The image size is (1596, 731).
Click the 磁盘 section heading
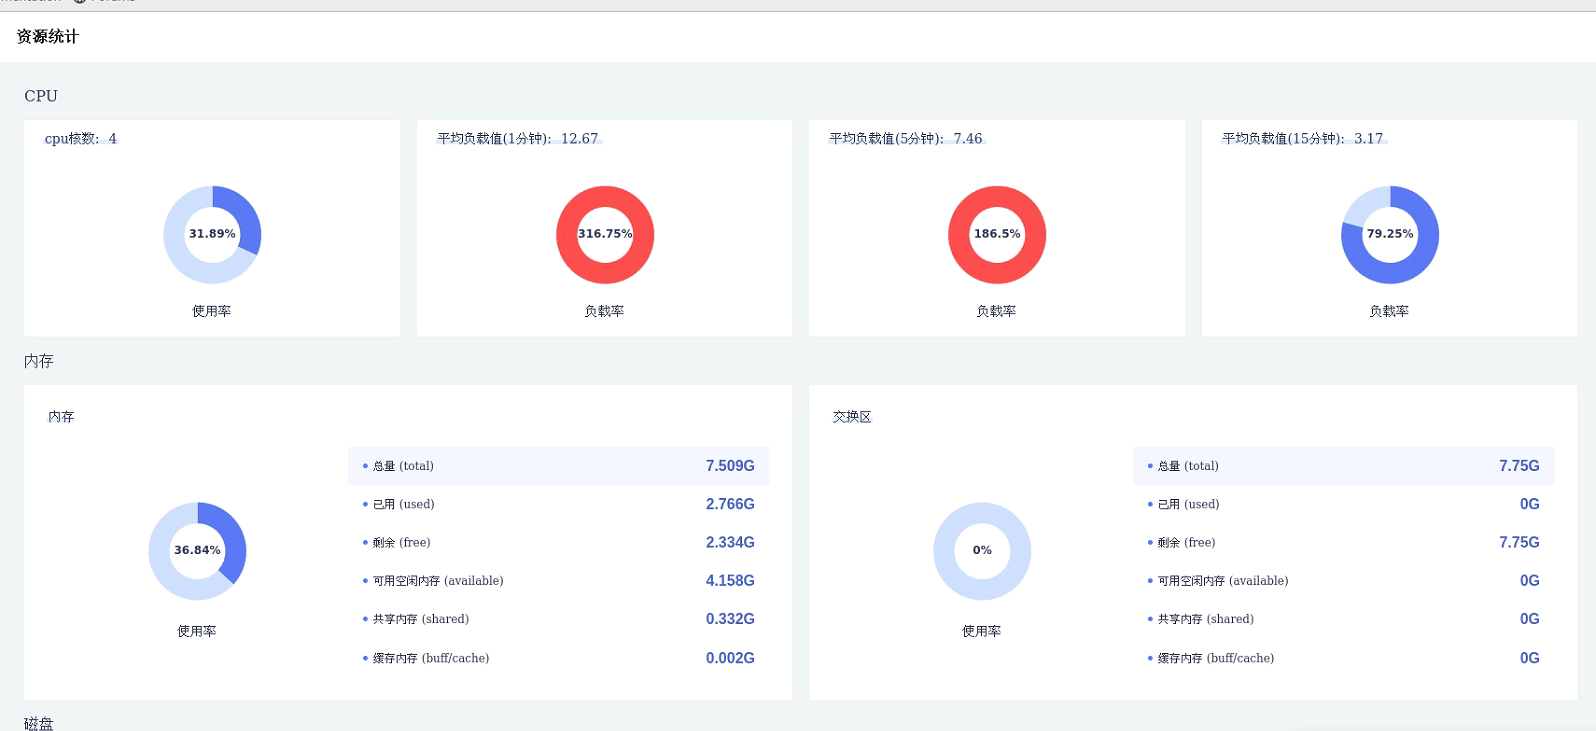click(x=39, y=723)
